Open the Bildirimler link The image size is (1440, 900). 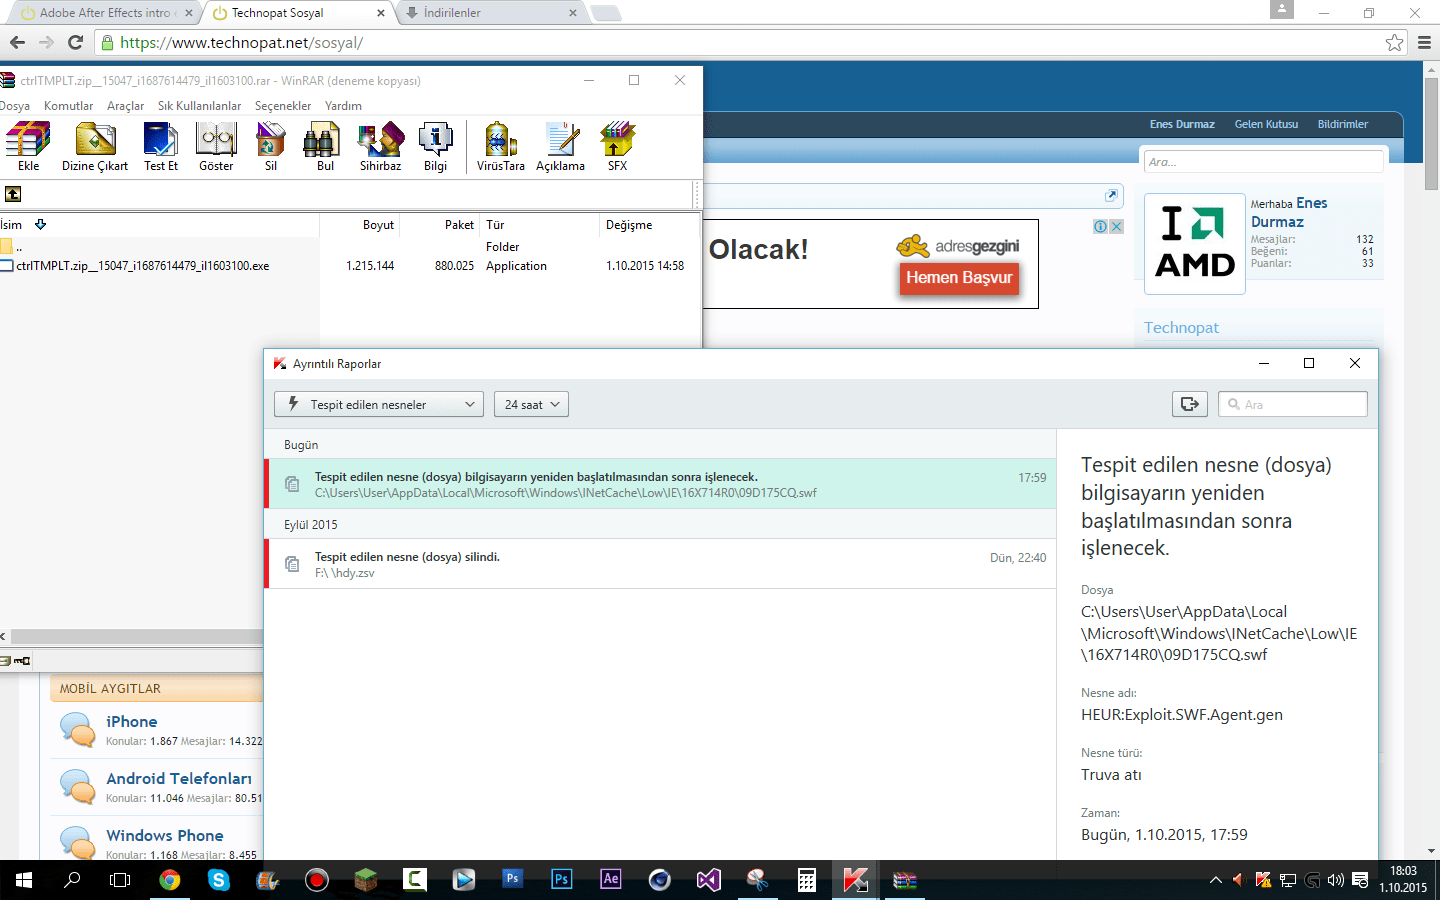coord(1342,124)
